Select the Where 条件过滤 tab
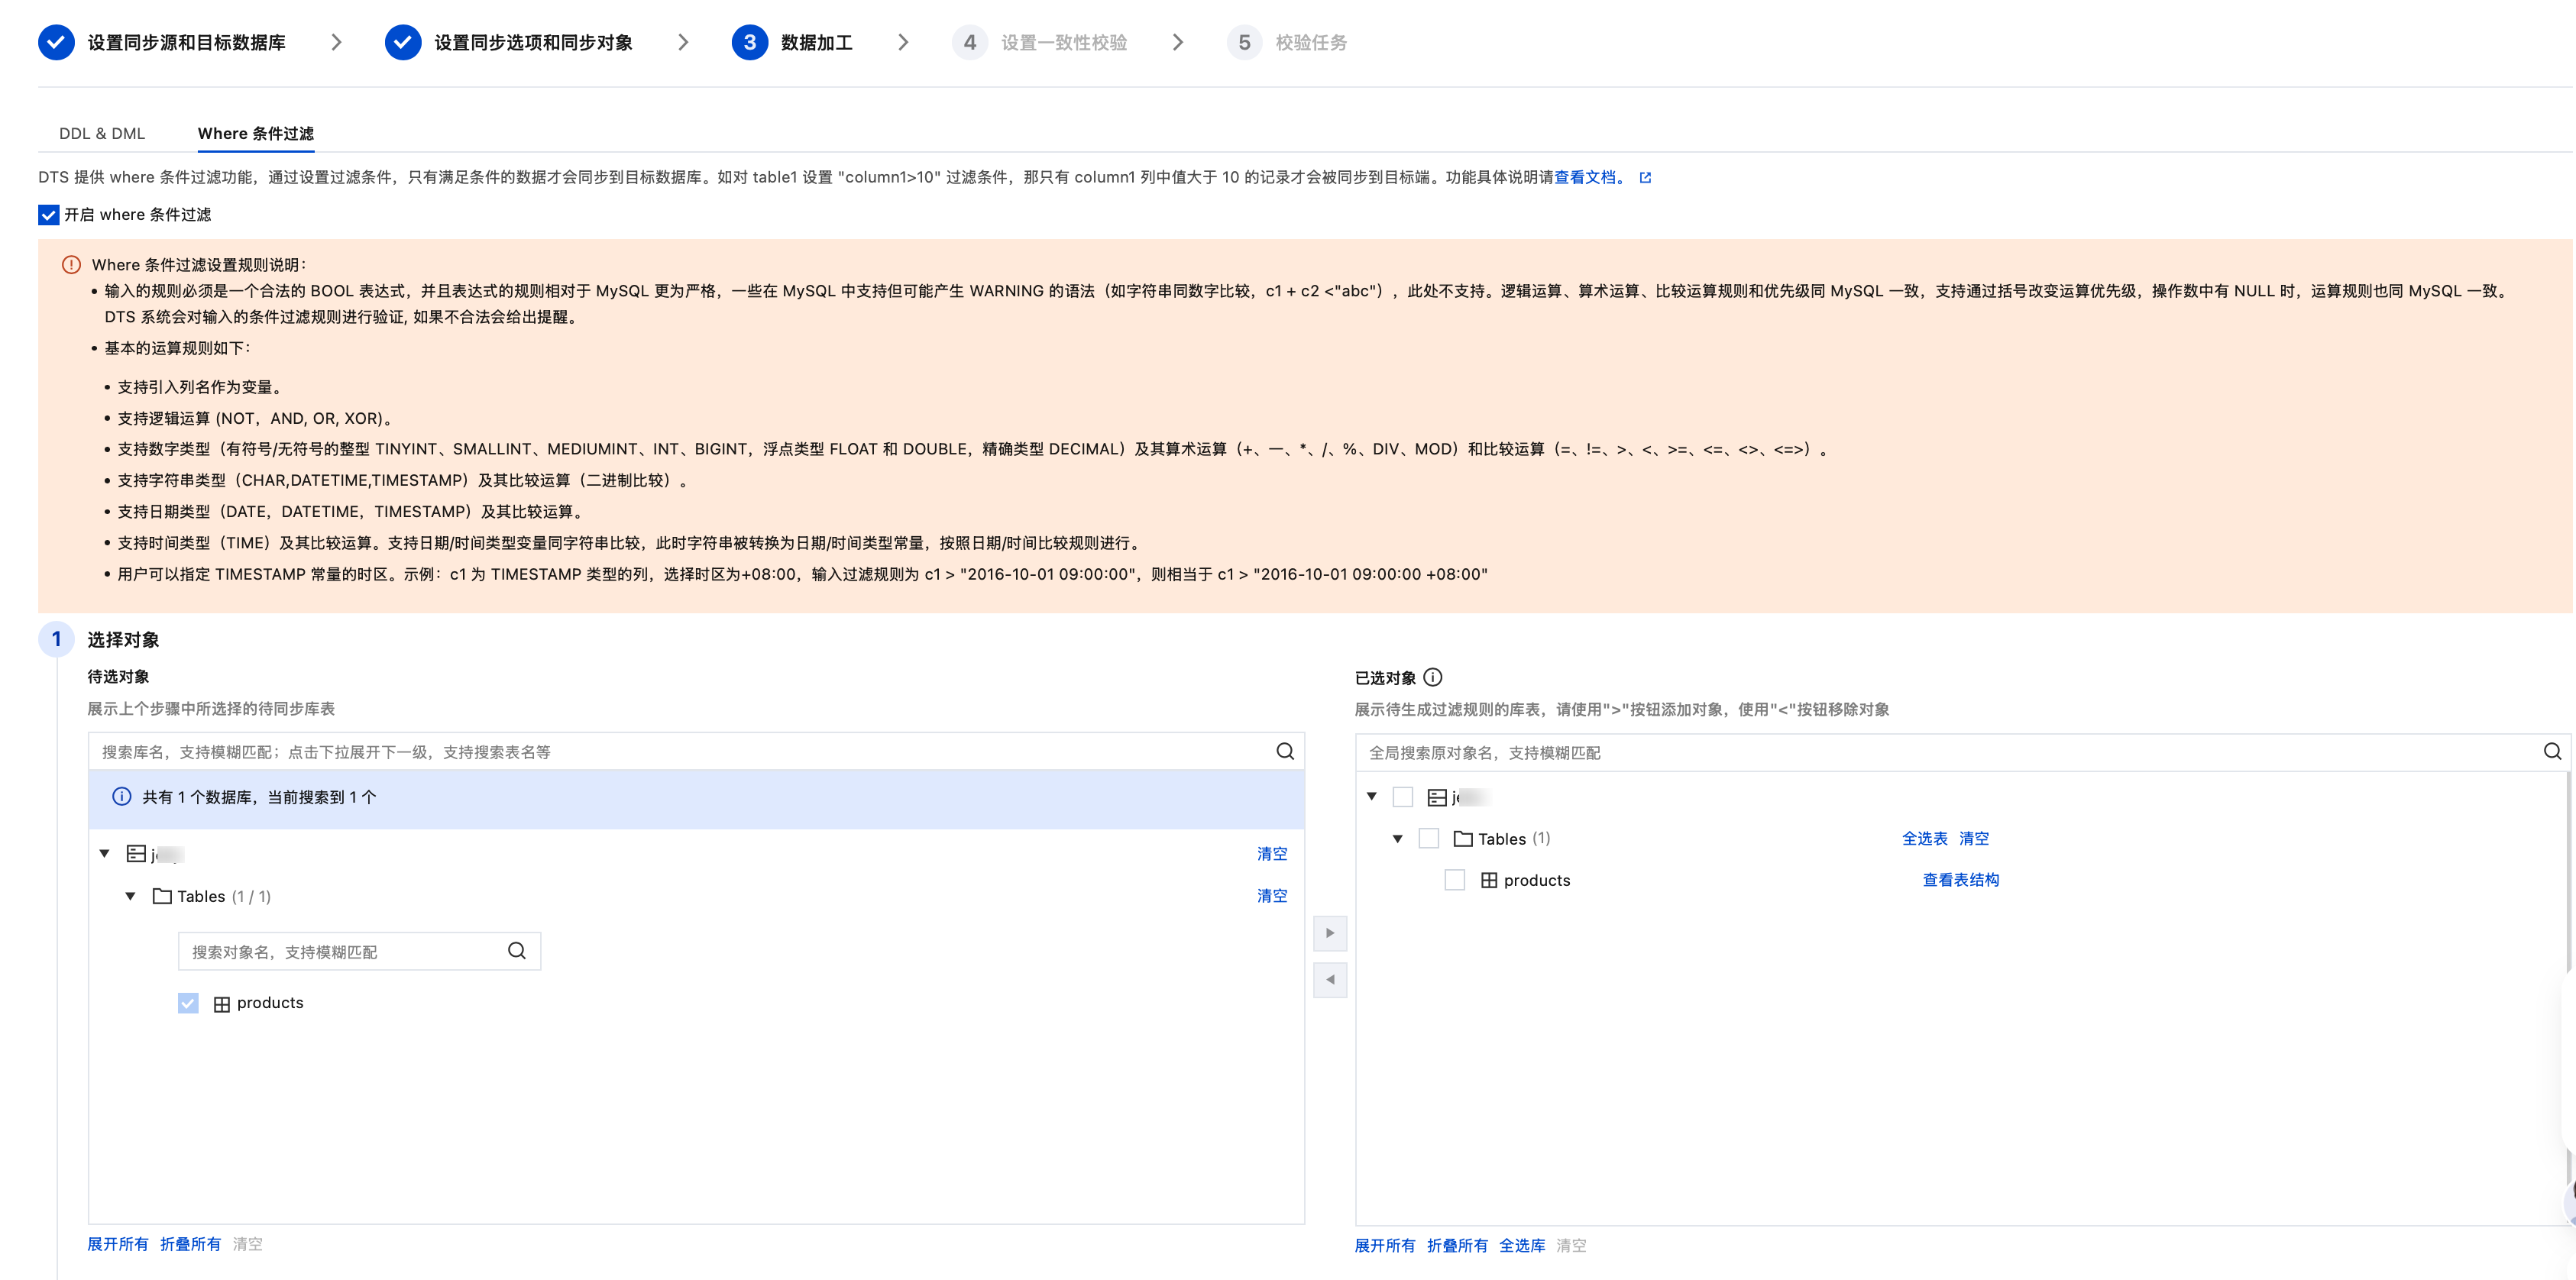The width and height of the screenshot is (2576, 1280). tap(256, 134)
